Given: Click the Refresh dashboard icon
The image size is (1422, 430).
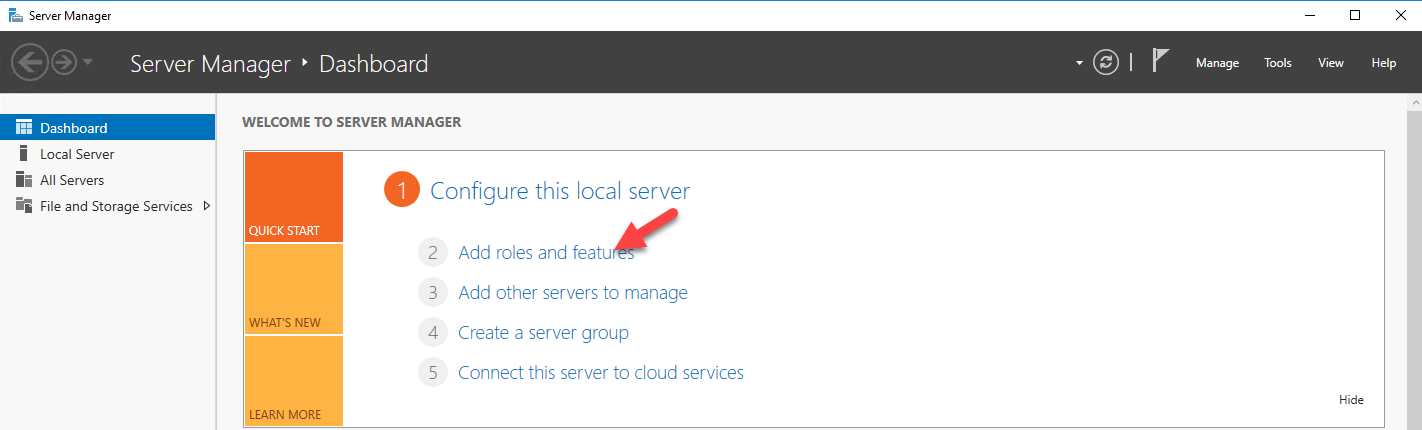Looking at the screenshot, I should point(1105,63).
